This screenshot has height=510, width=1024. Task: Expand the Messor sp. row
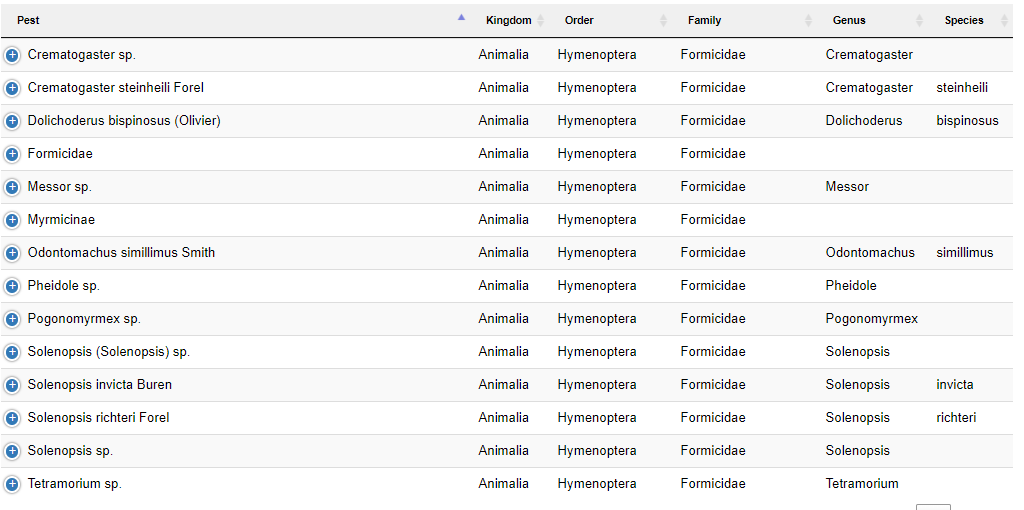point(11,187)
